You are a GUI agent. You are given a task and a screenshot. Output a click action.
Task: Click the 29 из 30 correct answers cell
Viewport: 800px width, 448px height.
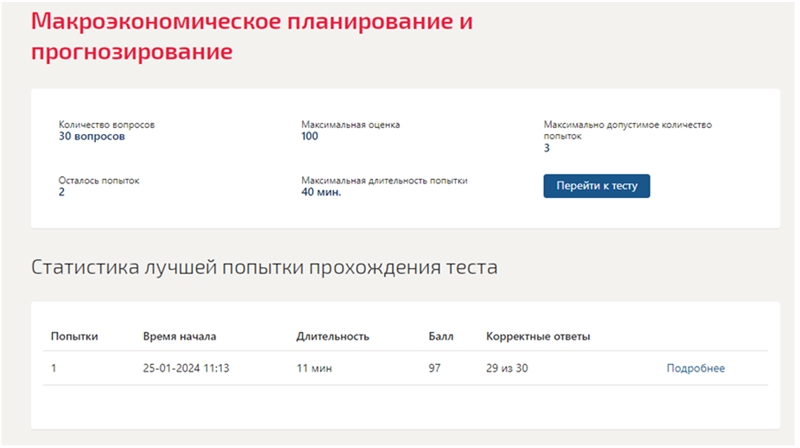(507, 368)
